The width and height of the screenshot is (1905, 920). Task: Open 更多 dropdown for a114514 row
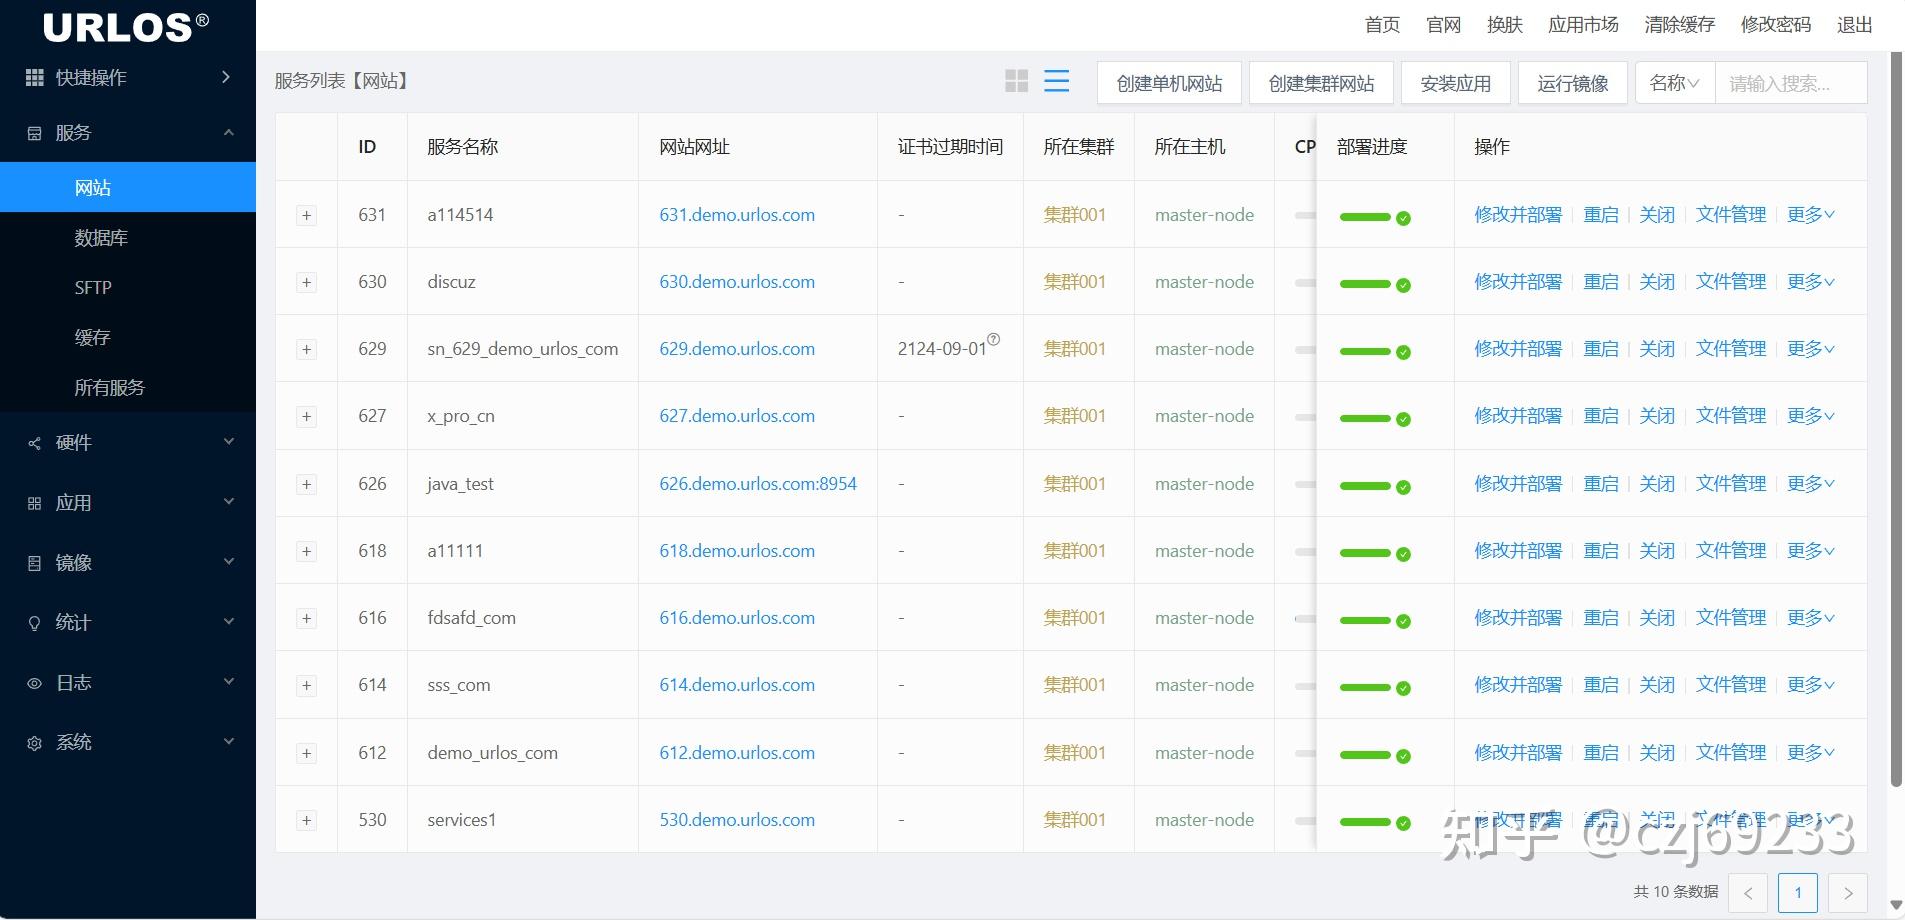coord(1811,214)
